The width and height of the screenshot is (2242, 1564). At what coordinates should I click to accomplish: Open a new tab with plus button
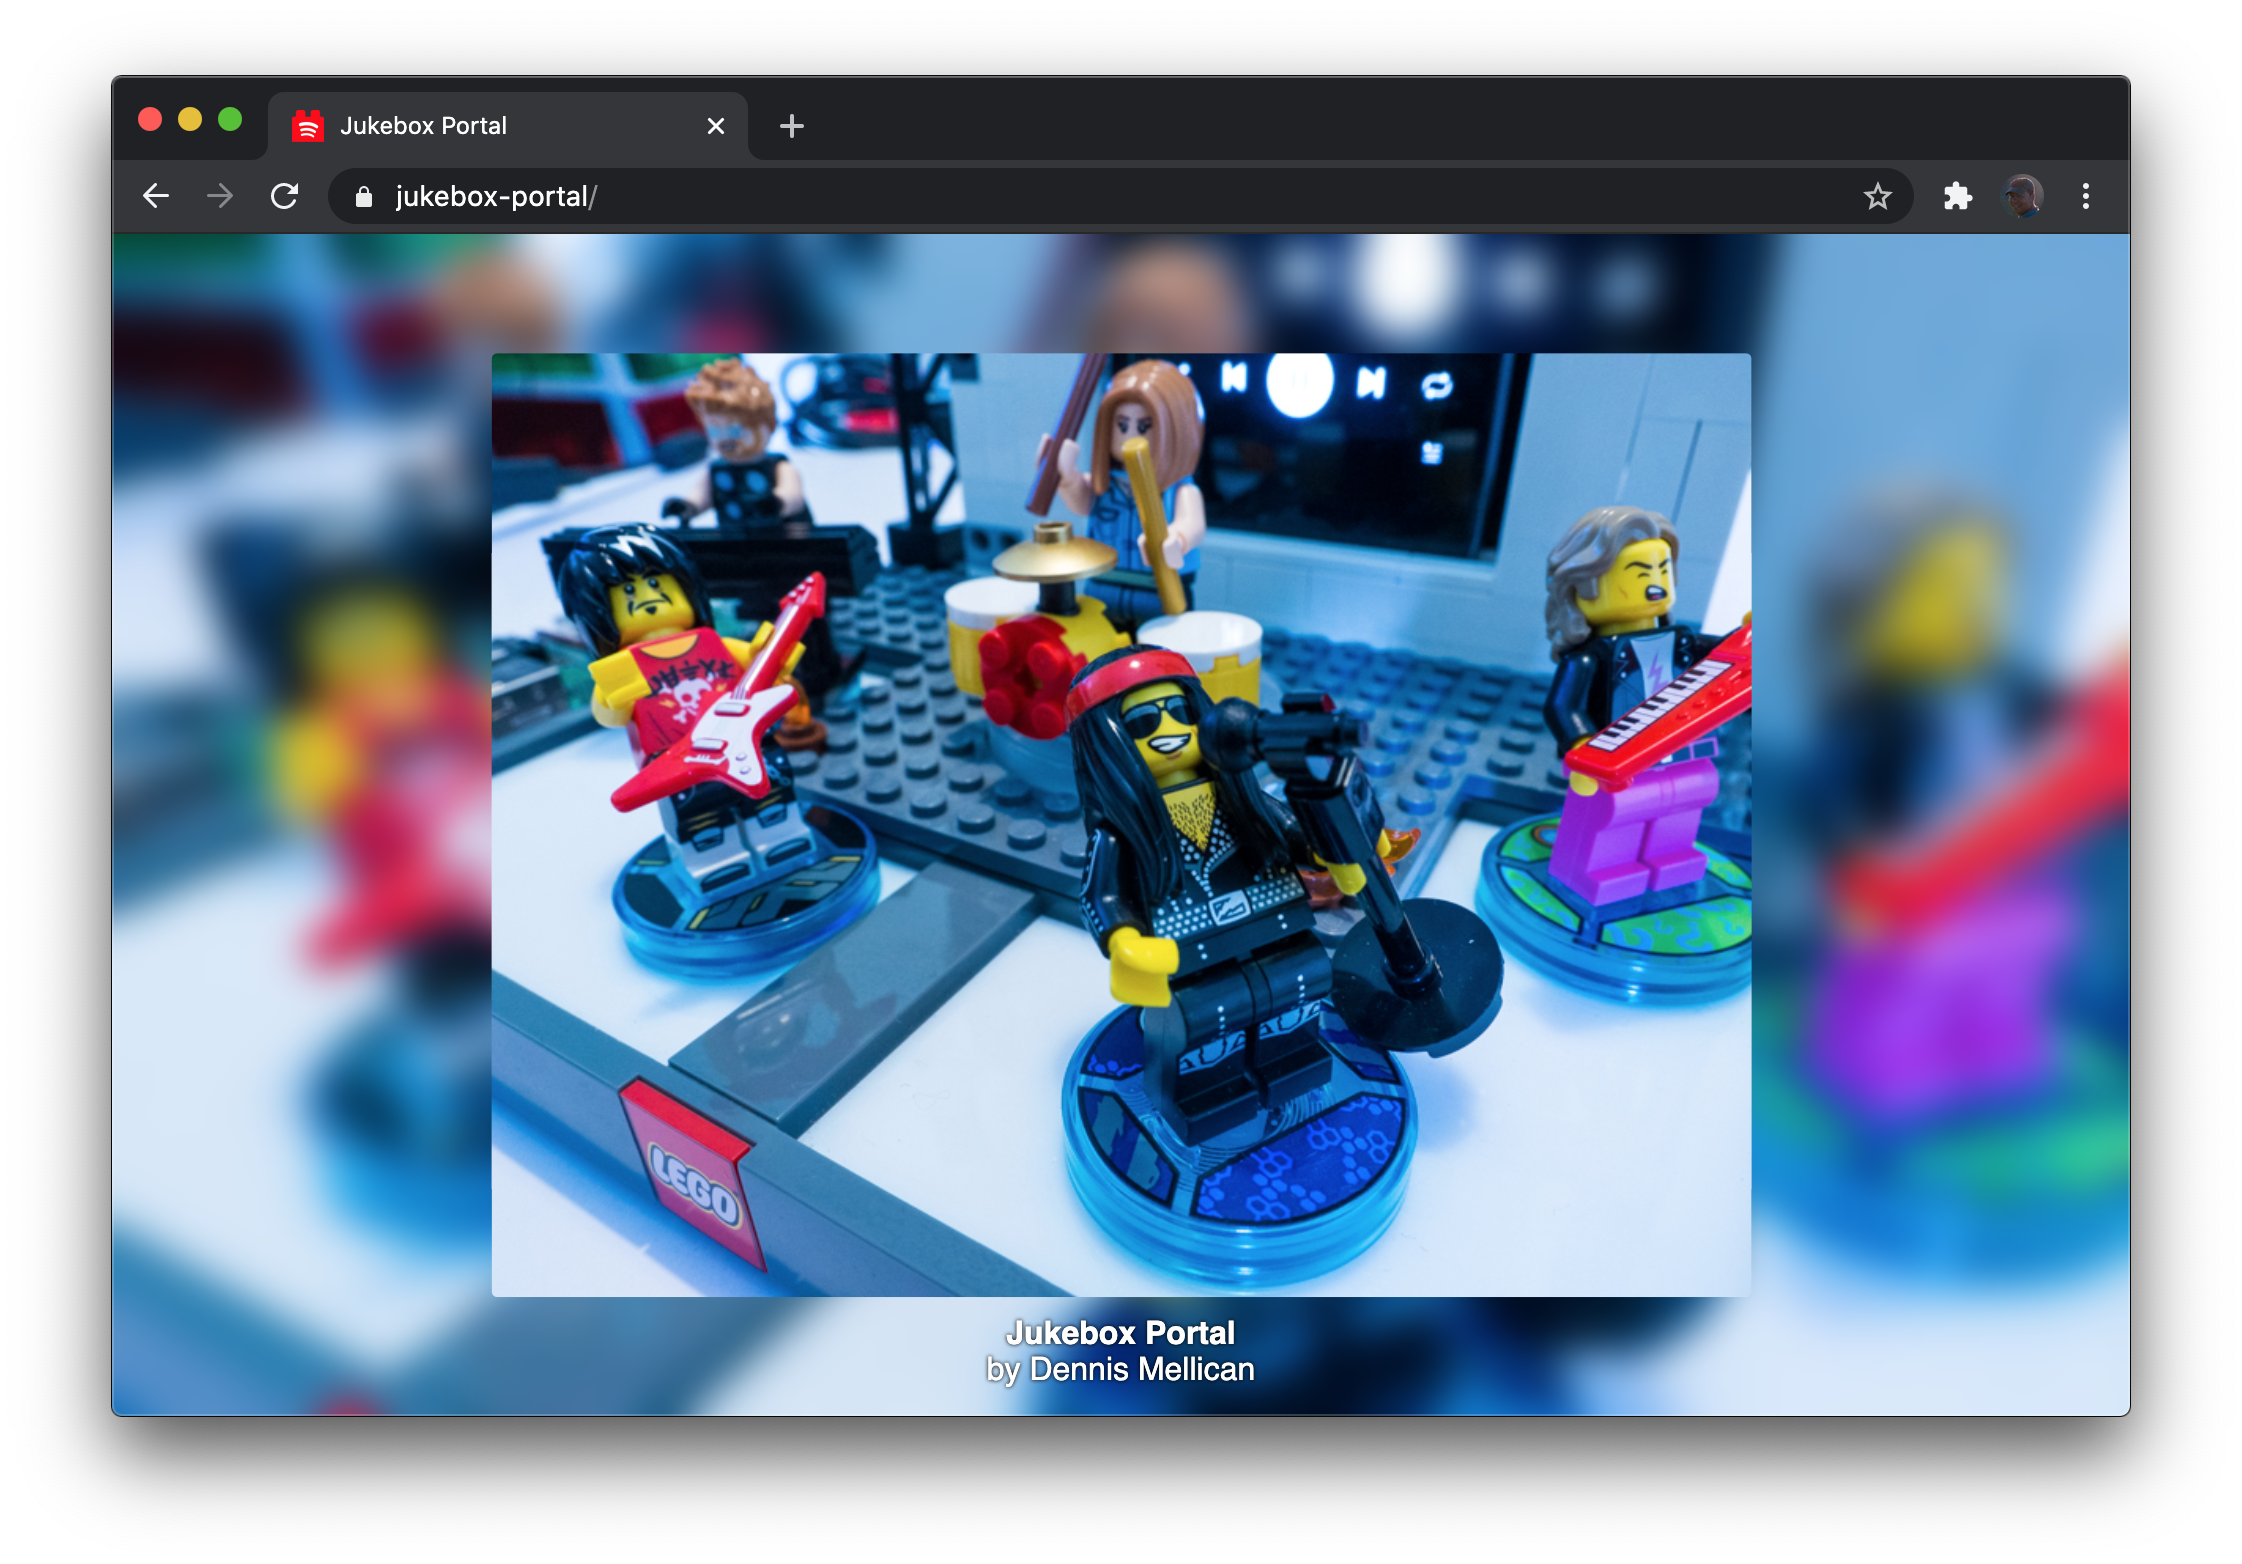(791, 126)
